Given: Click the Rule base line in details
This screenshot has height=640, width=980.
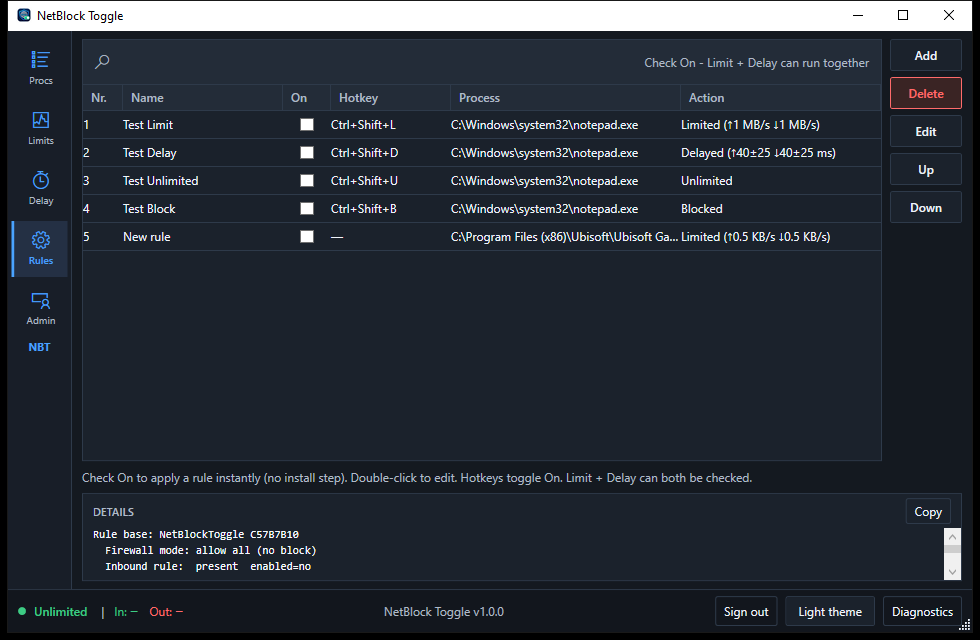Looking at the screenshot, I should click(x=196, y=534).
